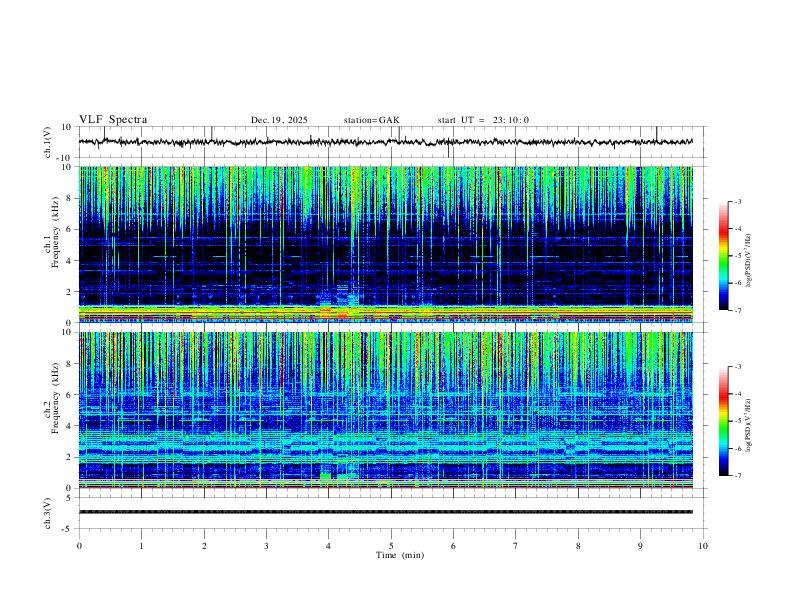Click the "8" kHz tick on ch.1 spectrogram
This screenshot has width=792, height=612.
(70, 198)
